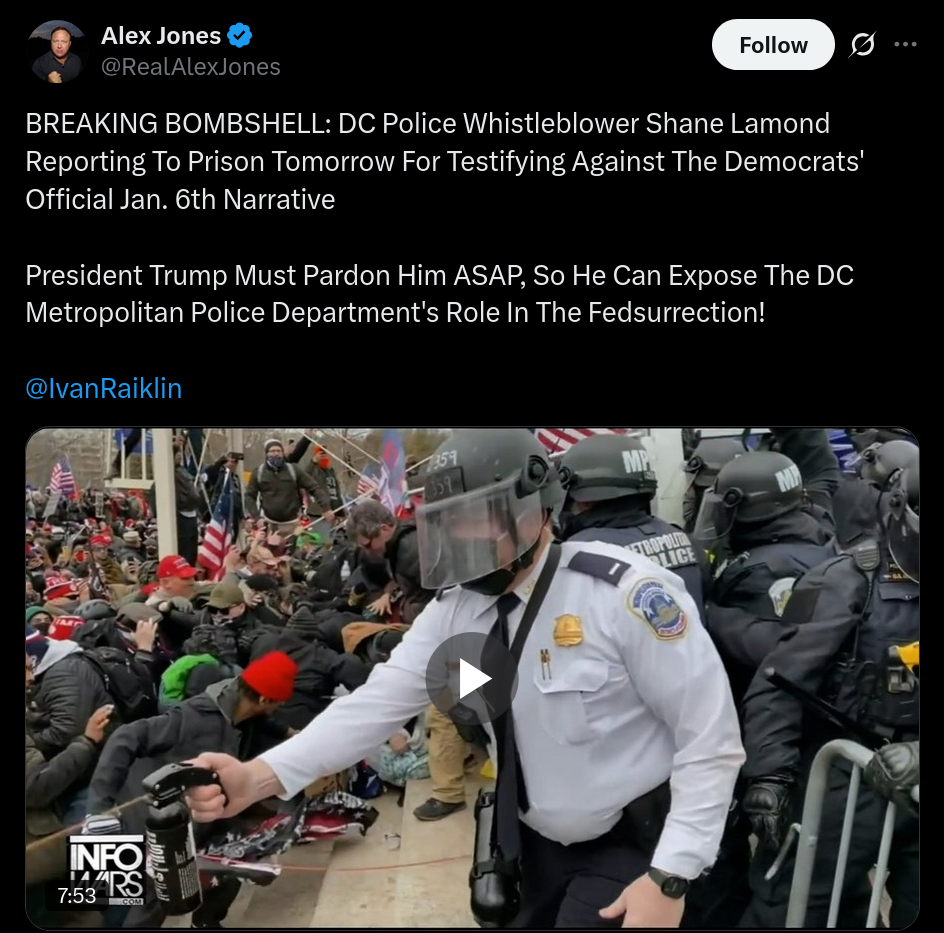Viewport: 944px width, 933px height.
Task: Open the @RealAlexJones handle link
Action: 190,67
